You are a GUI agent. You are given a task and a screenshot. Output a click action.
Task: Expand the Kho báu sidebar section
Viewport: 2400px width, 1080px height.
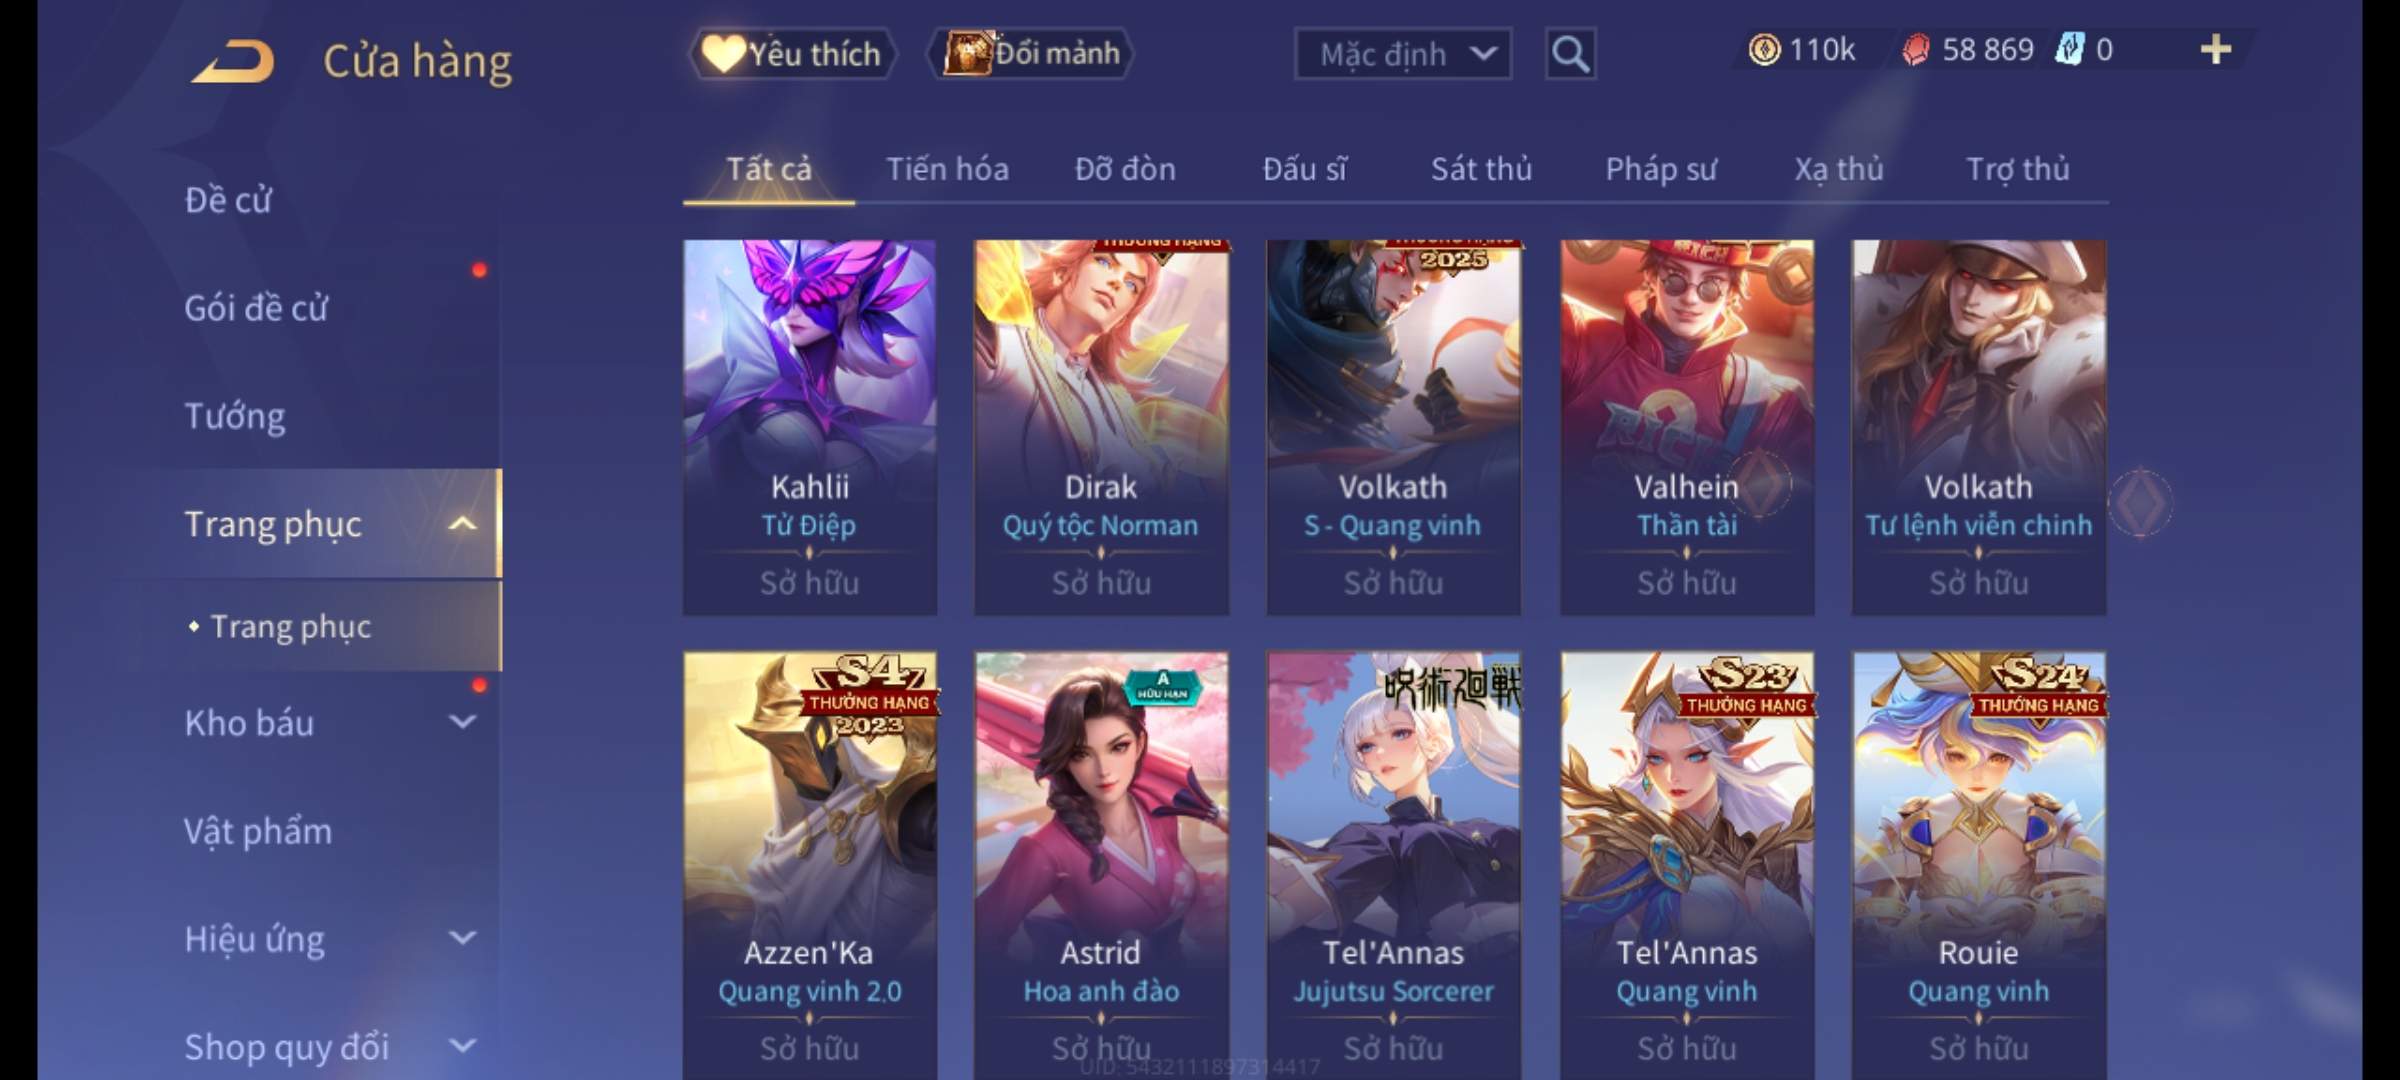(462, 722)
